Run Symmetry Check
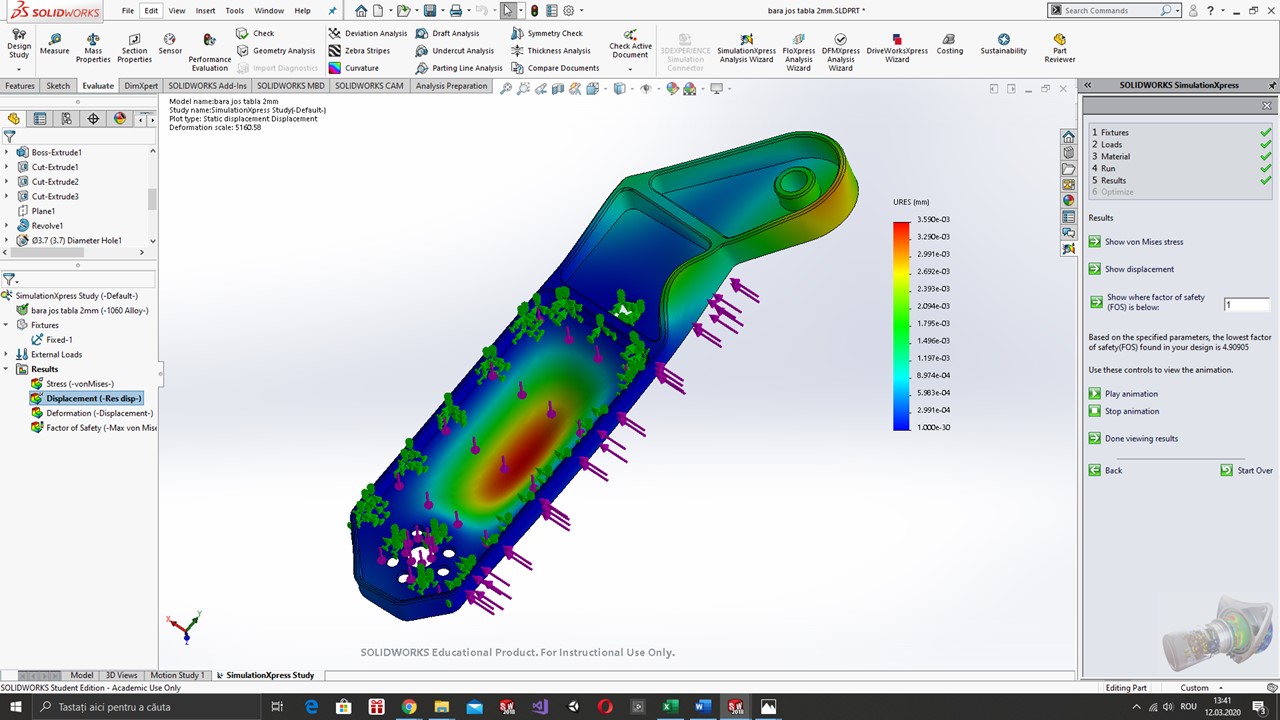 [547, 33]
